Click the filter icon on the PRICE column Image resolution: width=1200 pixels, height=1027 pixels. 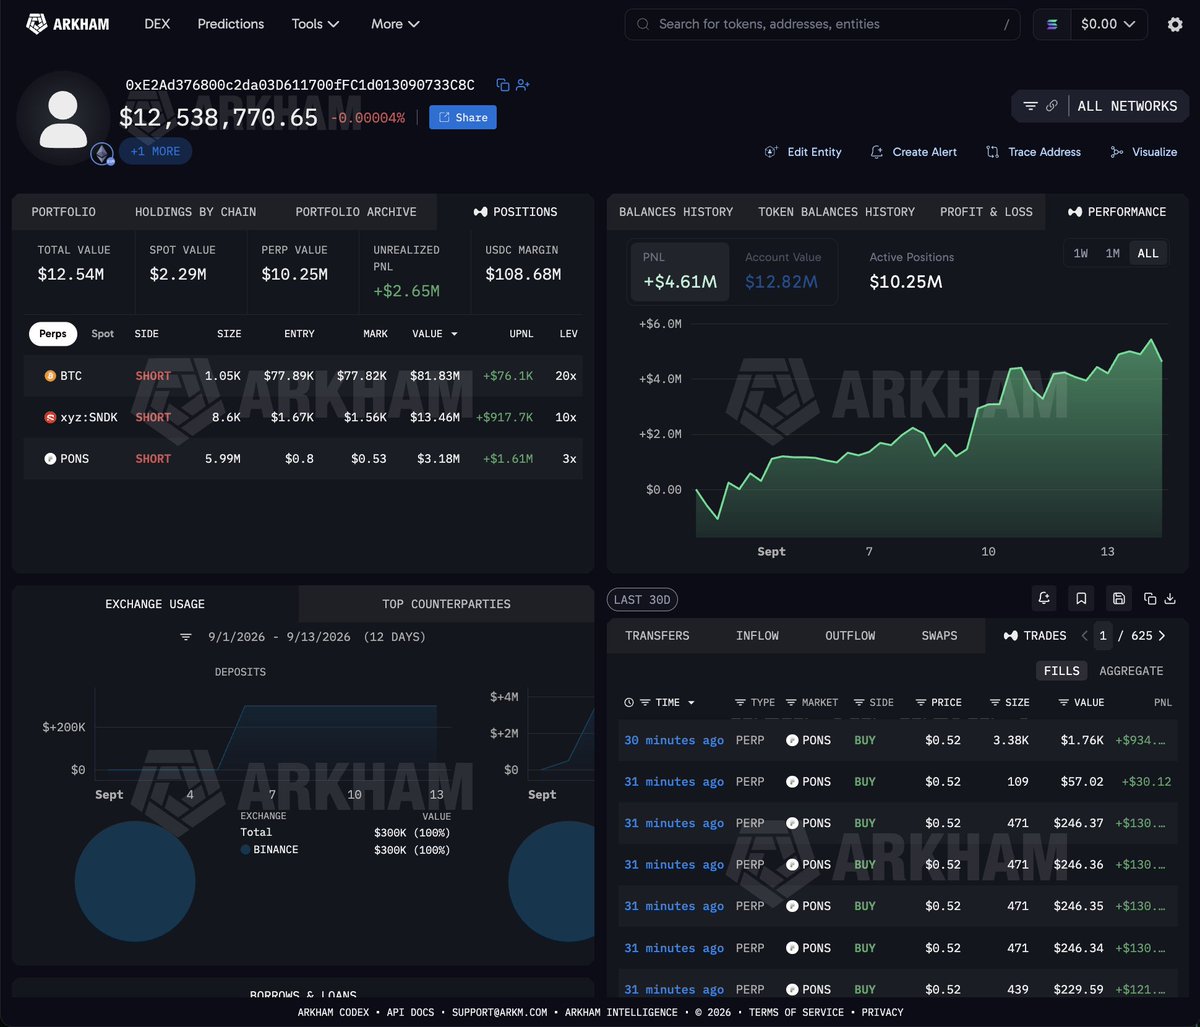coord(921,703)
